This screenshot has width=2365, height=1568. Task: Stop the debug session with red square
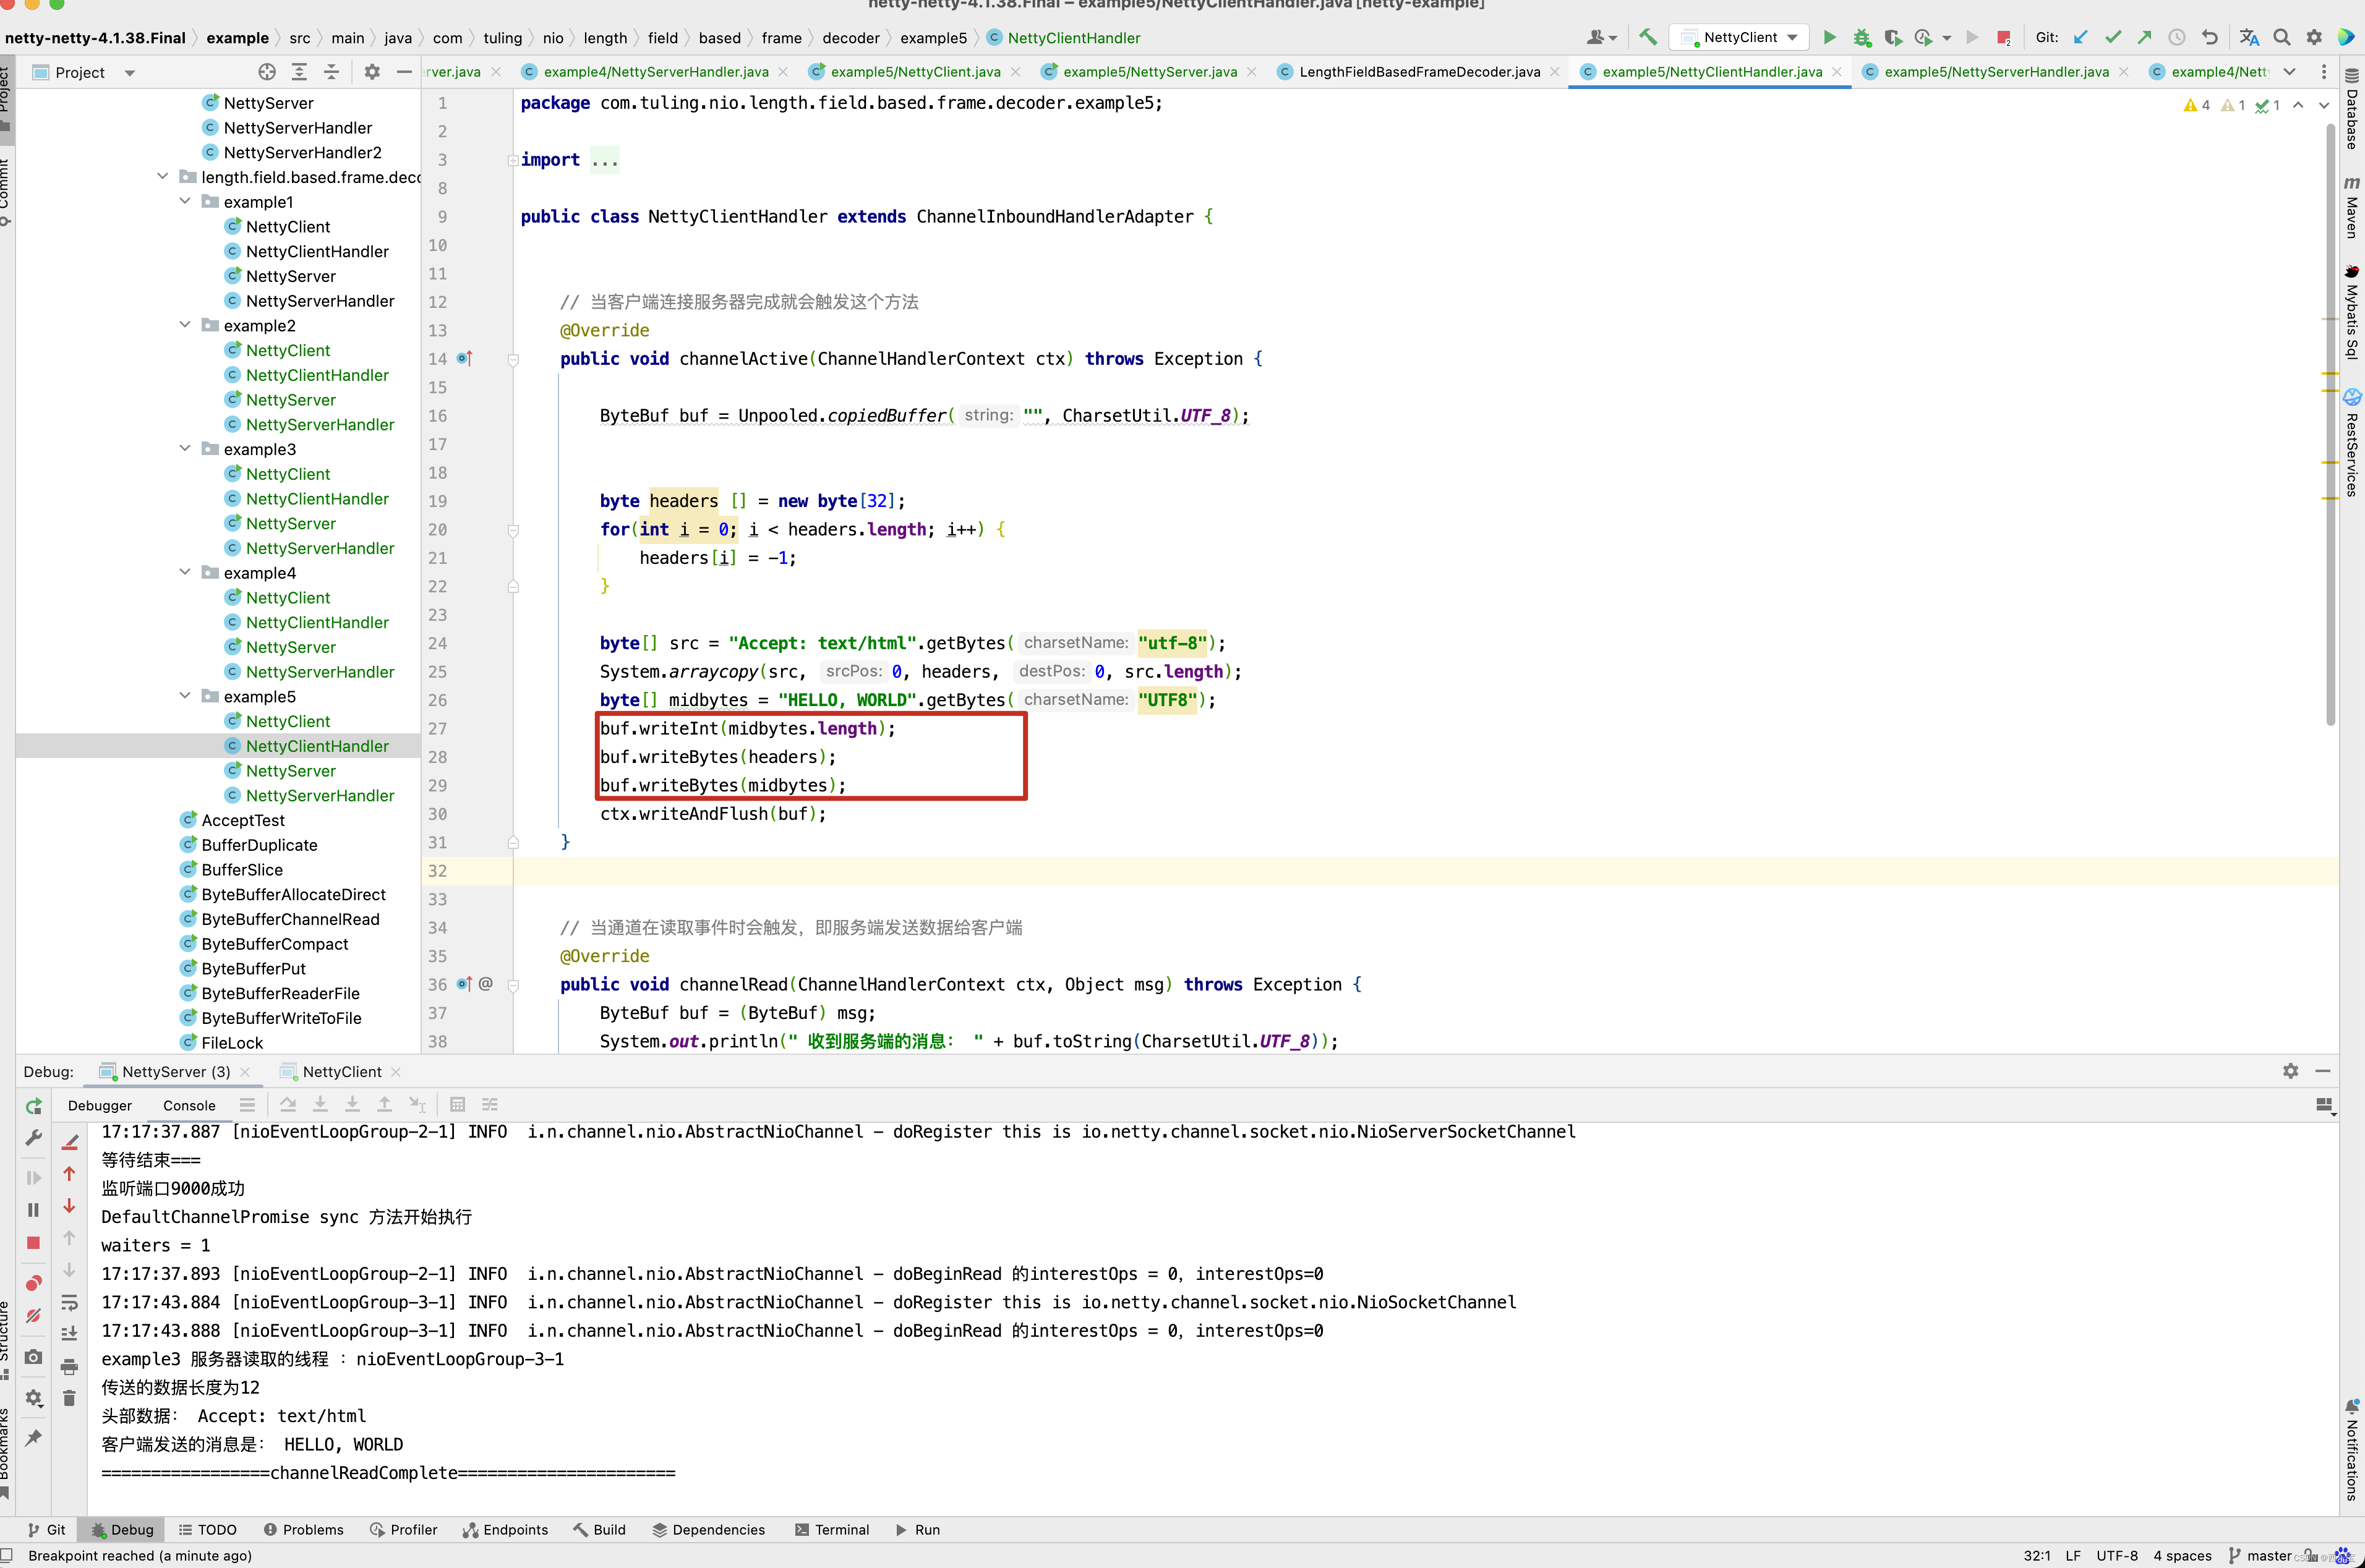33,1243
